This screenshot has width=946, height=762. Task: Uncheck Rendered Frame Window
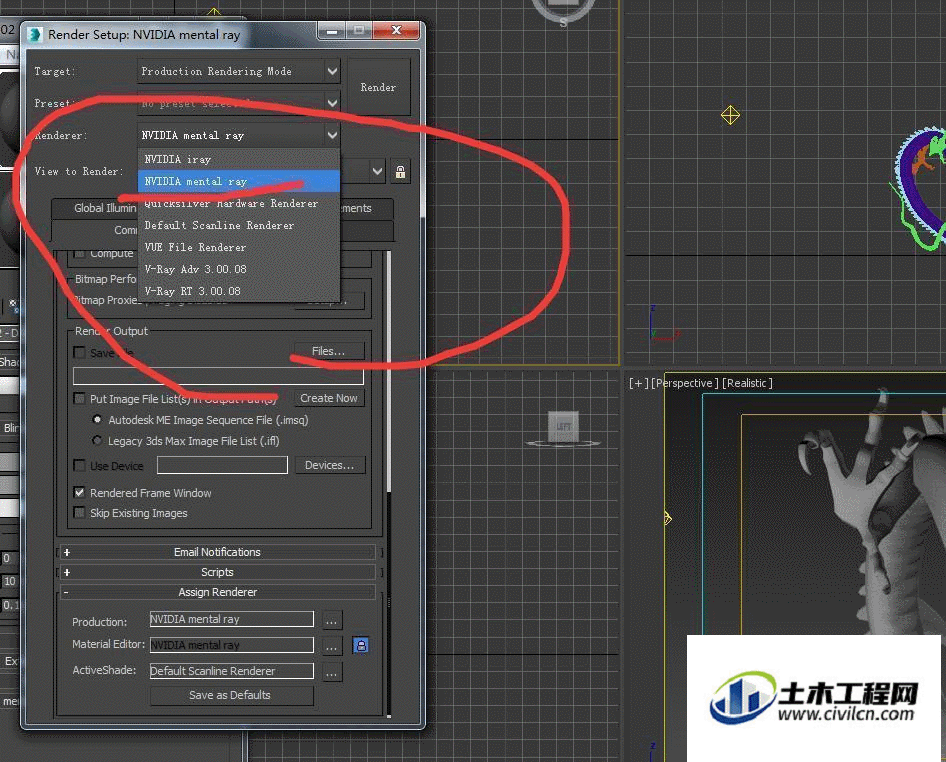[x=79, y=492]
